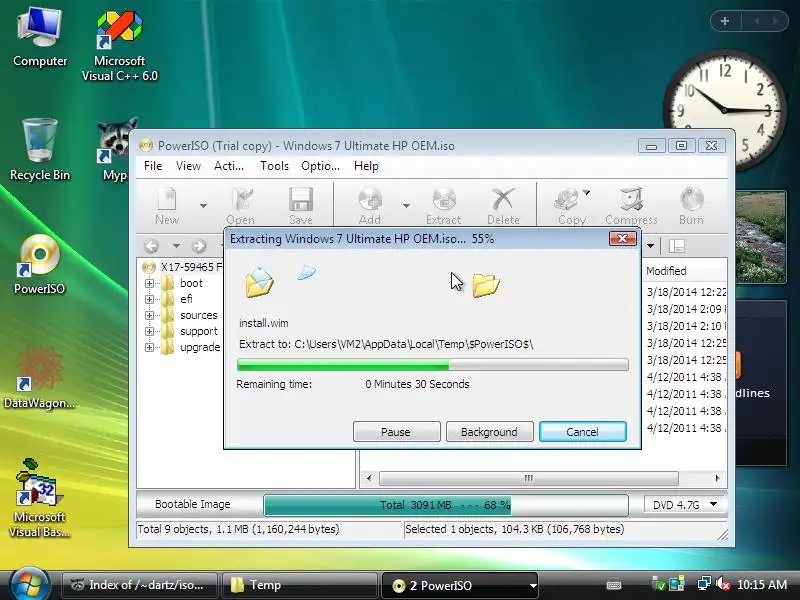Open the Add button dropdown arrow

(406, 206)
